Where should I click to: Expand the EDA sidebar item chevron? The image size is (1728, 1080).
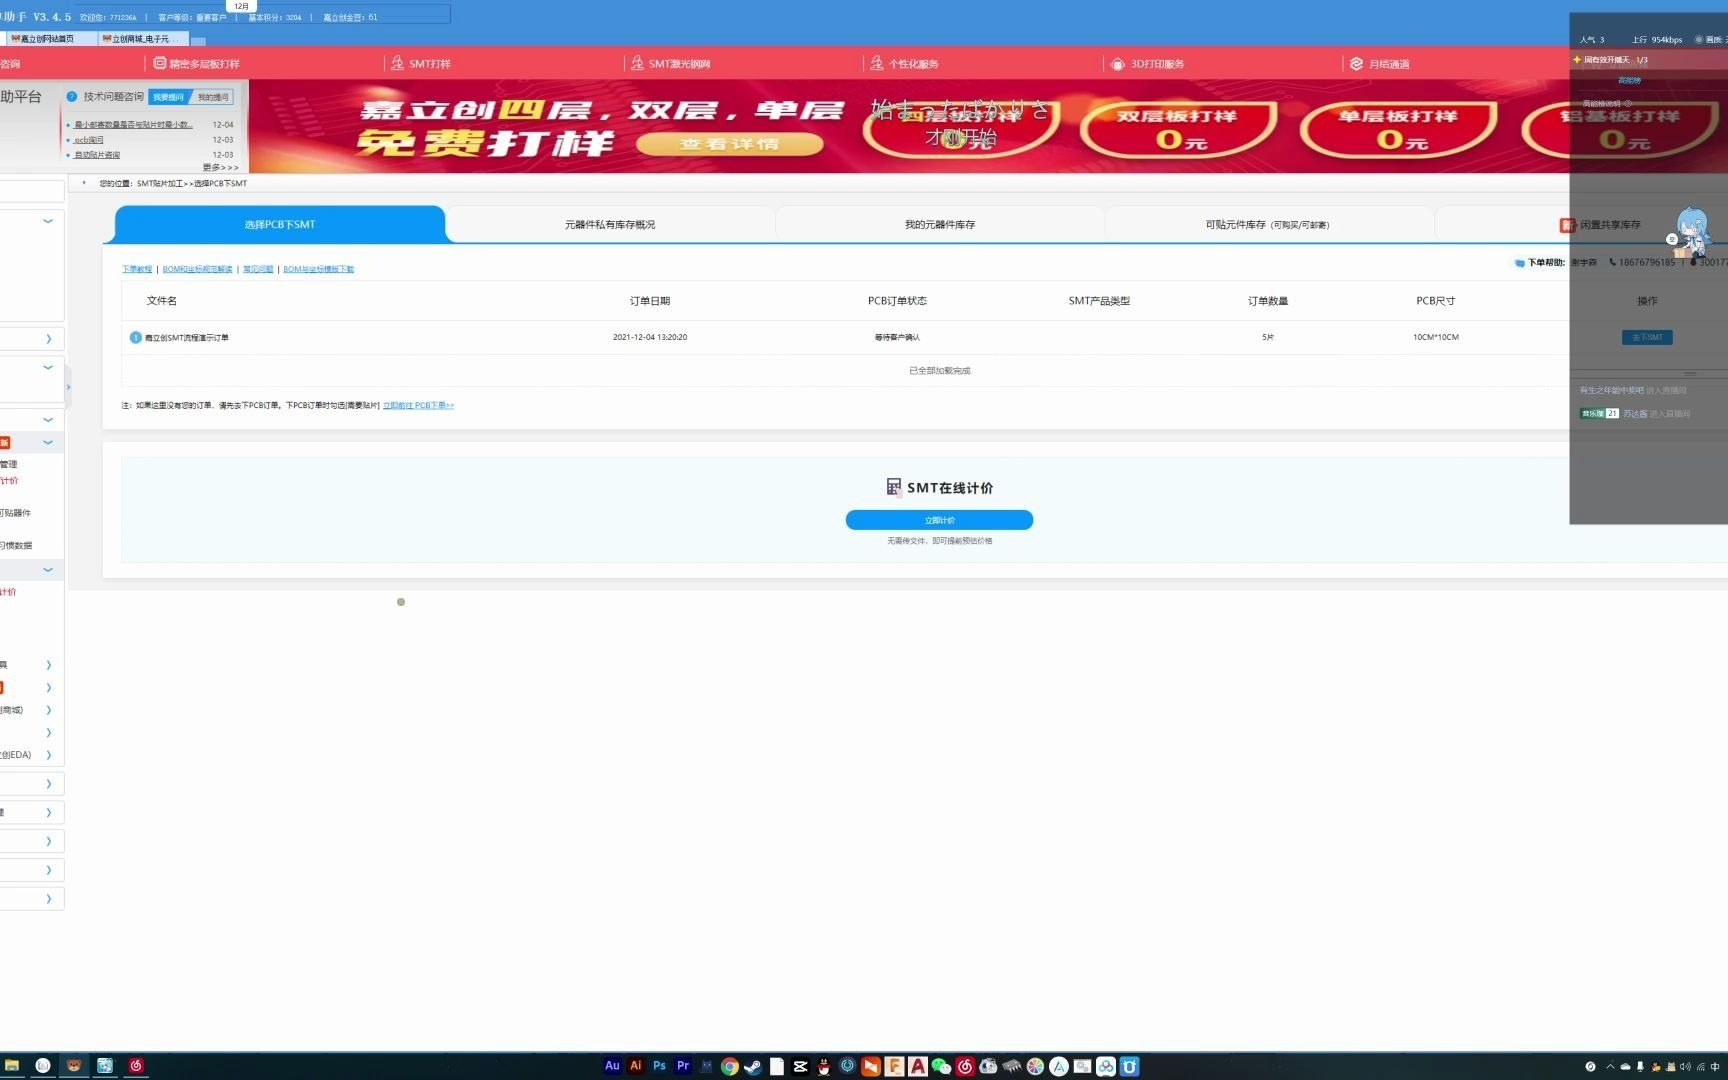48,755
